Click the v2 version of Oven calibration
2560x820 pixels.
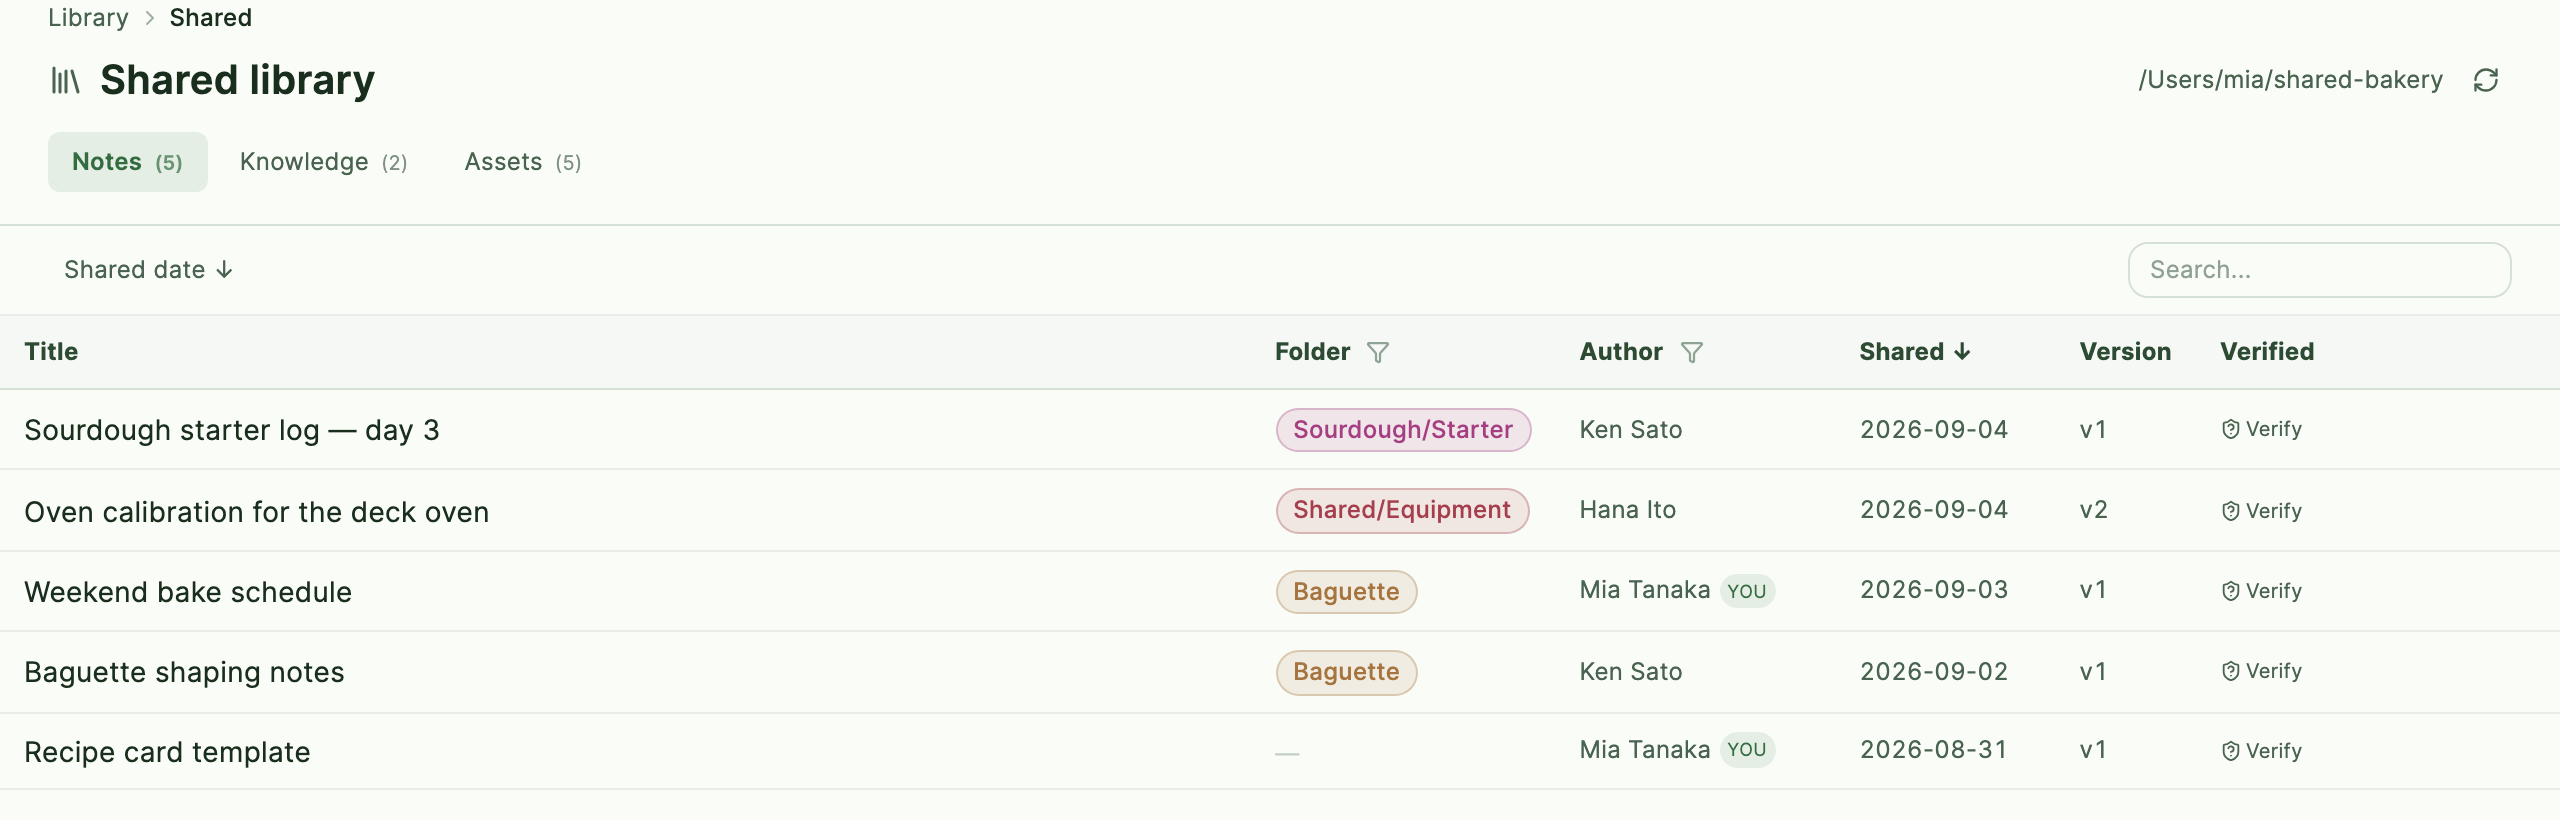[x=2093, y=510]
